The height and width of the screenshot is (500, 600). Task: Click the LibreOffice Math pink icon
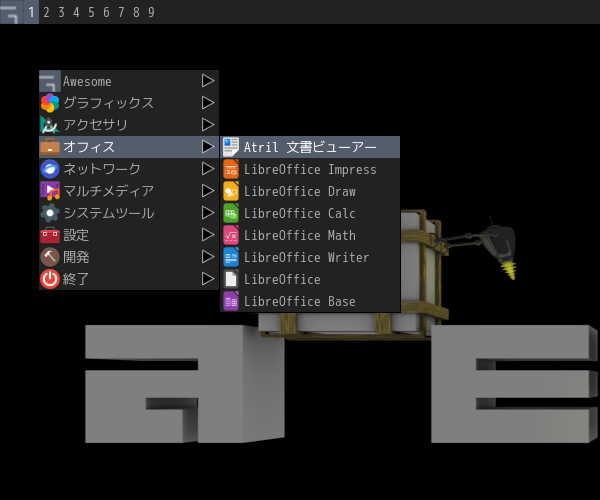pos(231,235)
